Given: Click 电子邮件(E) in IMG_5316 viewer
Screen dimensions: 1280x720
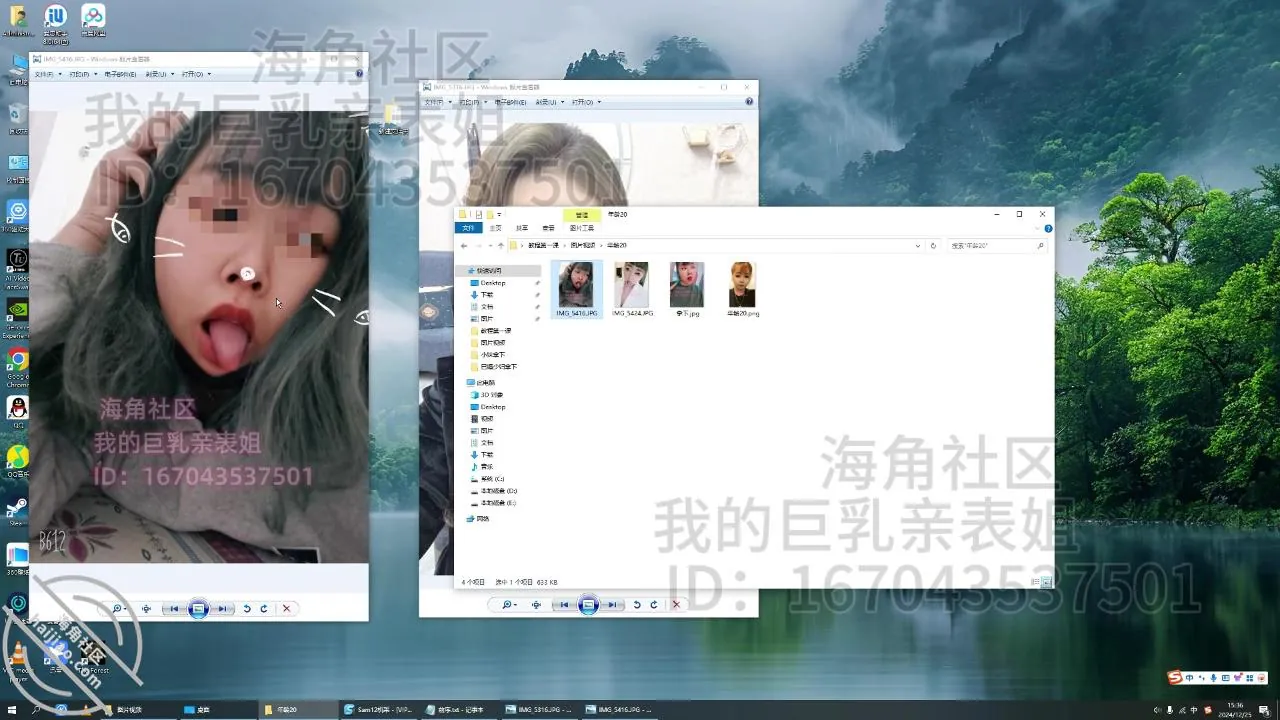Looking at the screenshot, I should [x=508, y=102].
